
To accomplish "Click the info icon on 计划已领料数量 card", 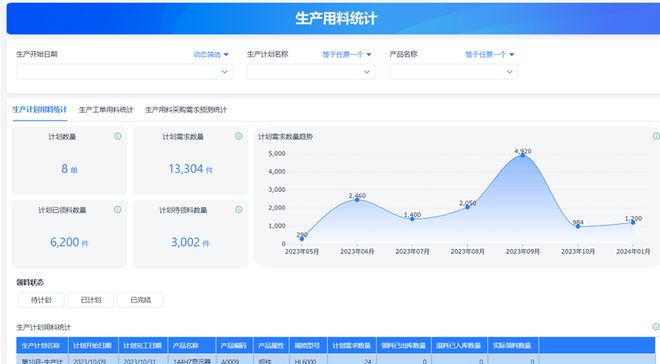I will point(118,209).
